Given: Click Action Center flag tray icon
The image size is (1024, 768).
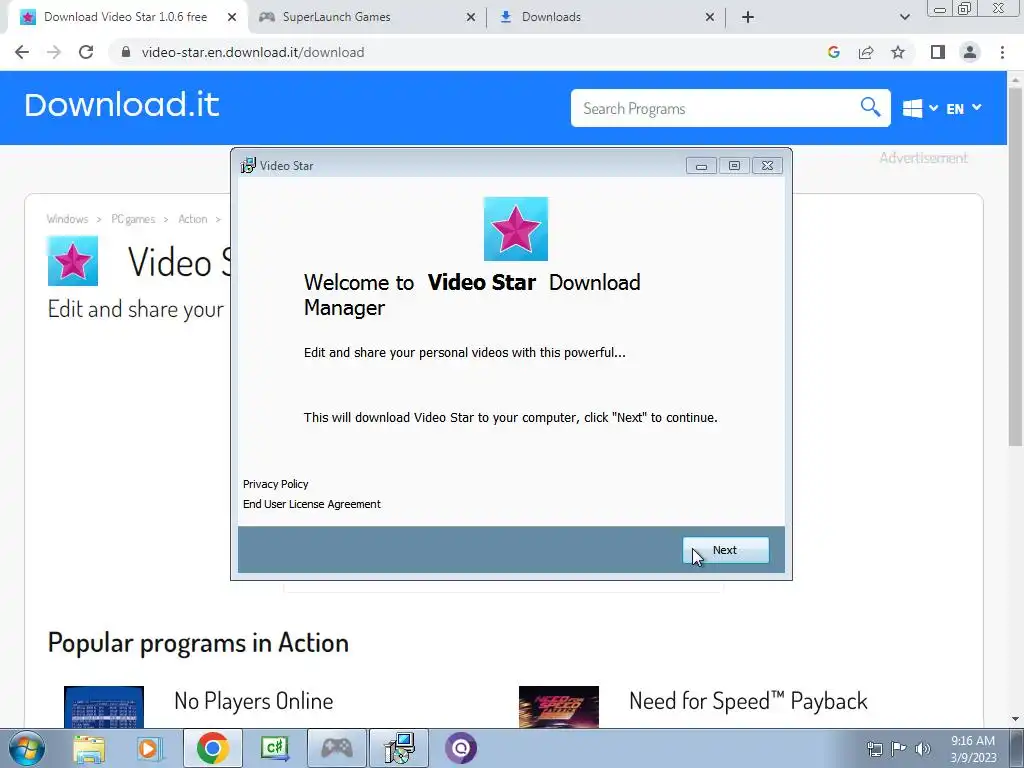Looking at the screenshot, I should [899, 749].
